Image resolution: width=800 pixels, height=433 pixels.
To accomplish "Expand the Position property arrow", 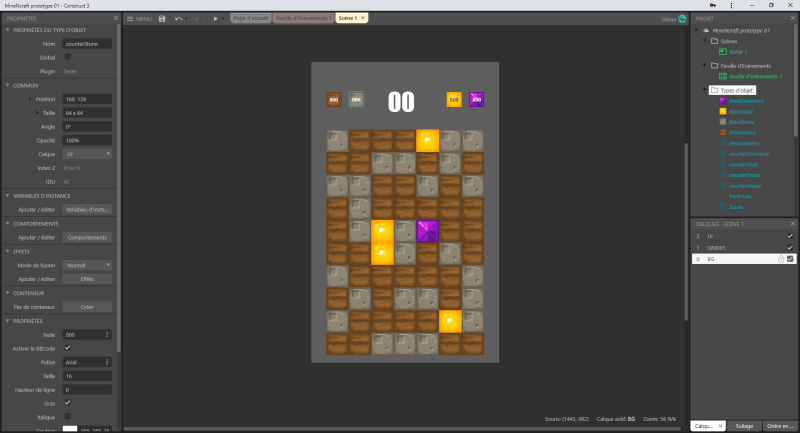I will point(30,99).
